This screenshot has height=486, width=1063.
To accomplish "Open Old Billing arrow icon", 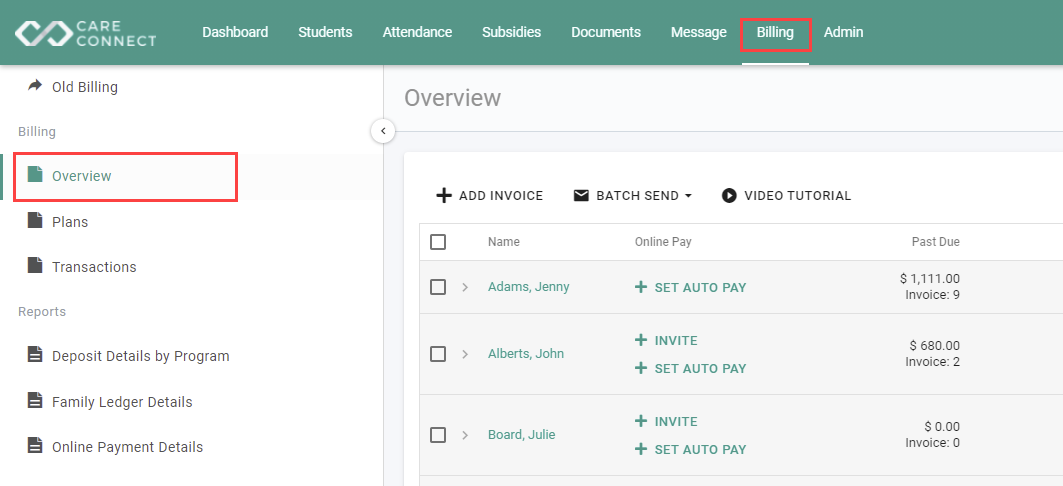I will (x=35, y=86).
